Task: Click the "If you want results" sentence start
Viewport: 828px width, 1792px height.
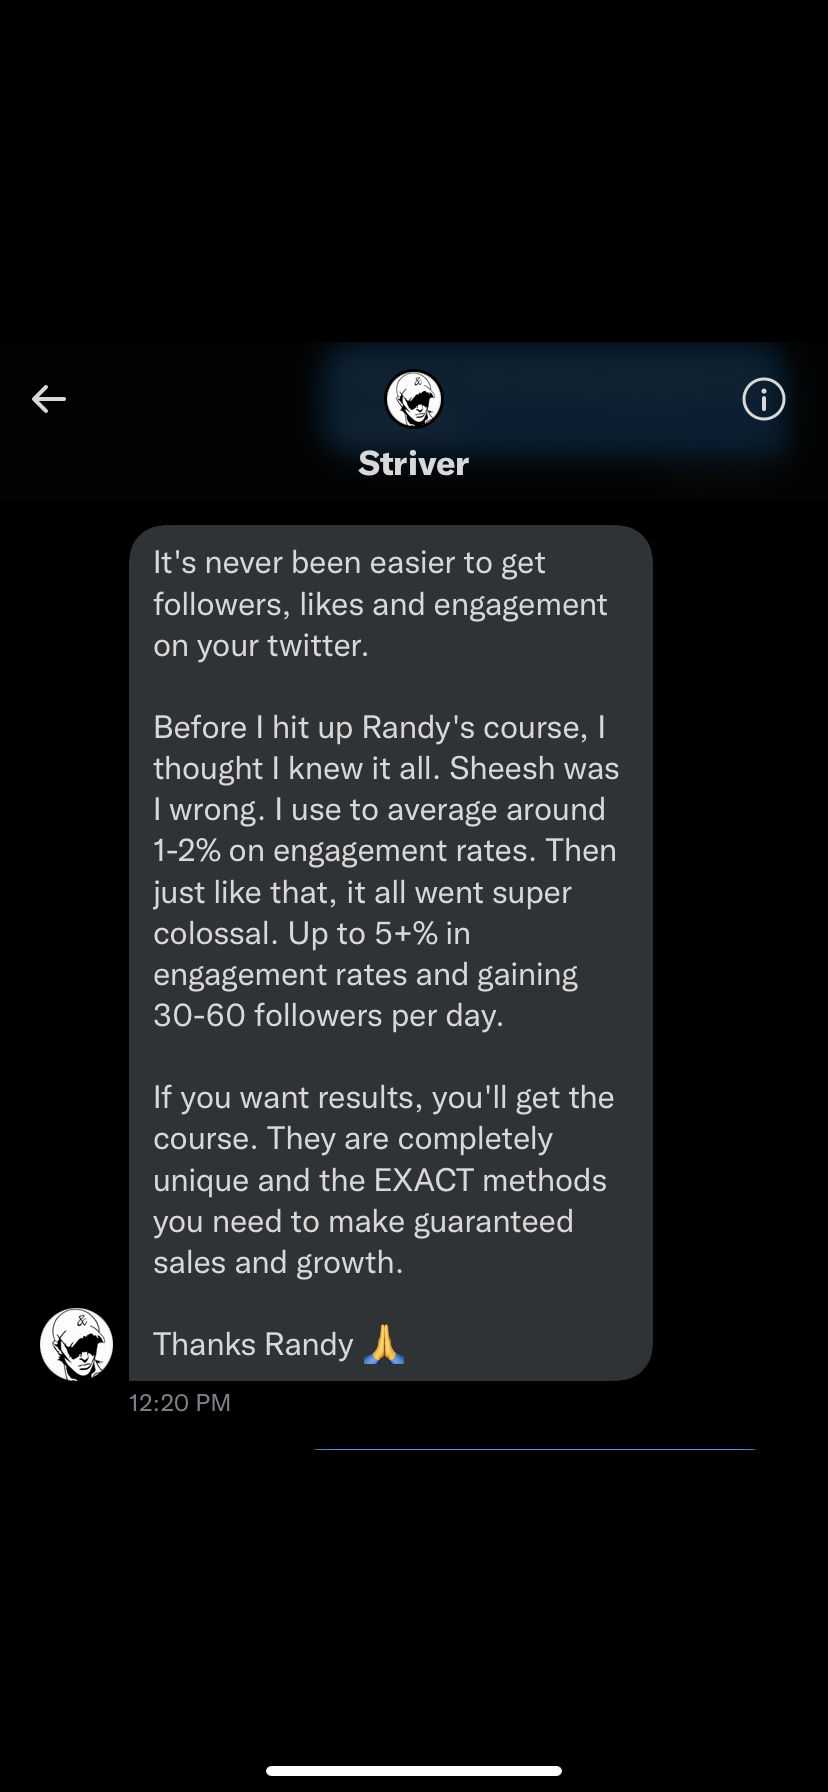Action: (290, 1097)
